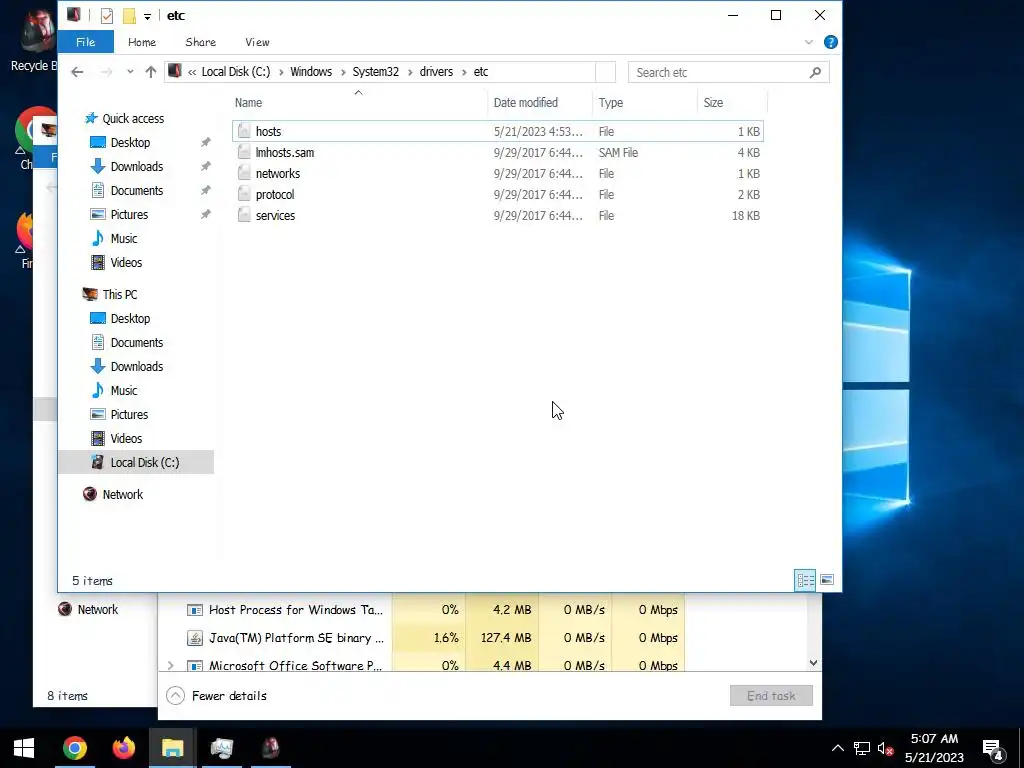Viewport: 1024px width, 768px height.
Task: Select the services file
Action: [498, 215]
